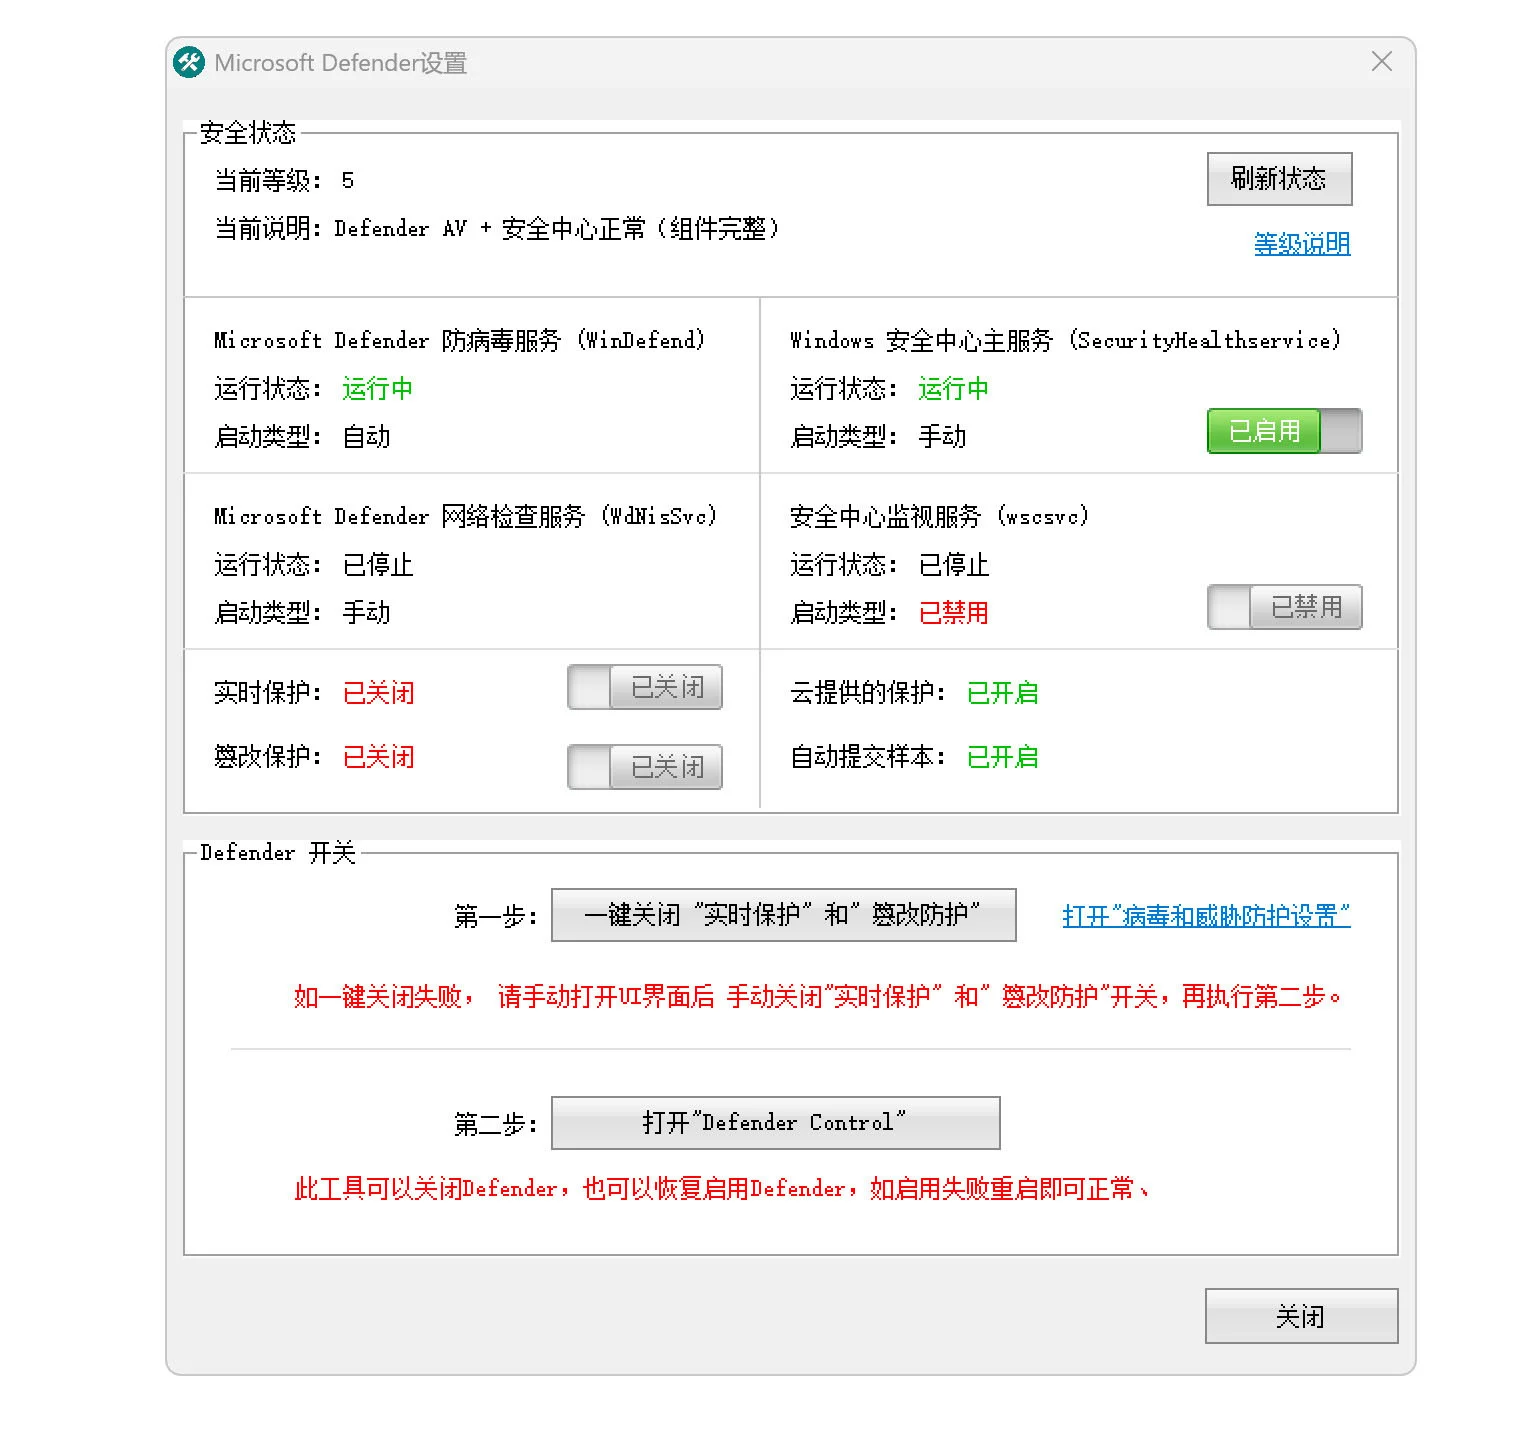Click the 一键关闭 real-time and tamper protection button
This screenshot has width=1536, height=1437.
tap(784, 914)
